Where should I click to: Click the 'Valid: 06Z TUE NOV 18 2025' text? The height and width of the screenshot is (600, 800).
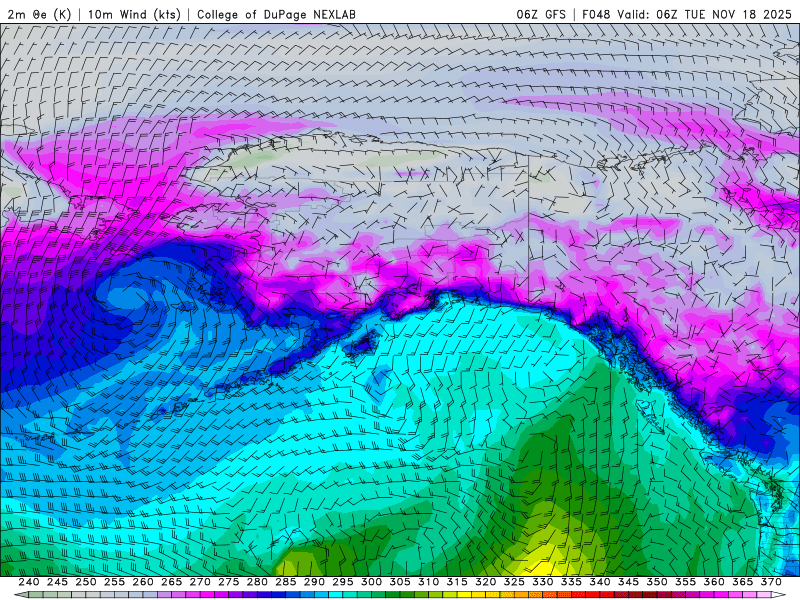coord(705,14)
